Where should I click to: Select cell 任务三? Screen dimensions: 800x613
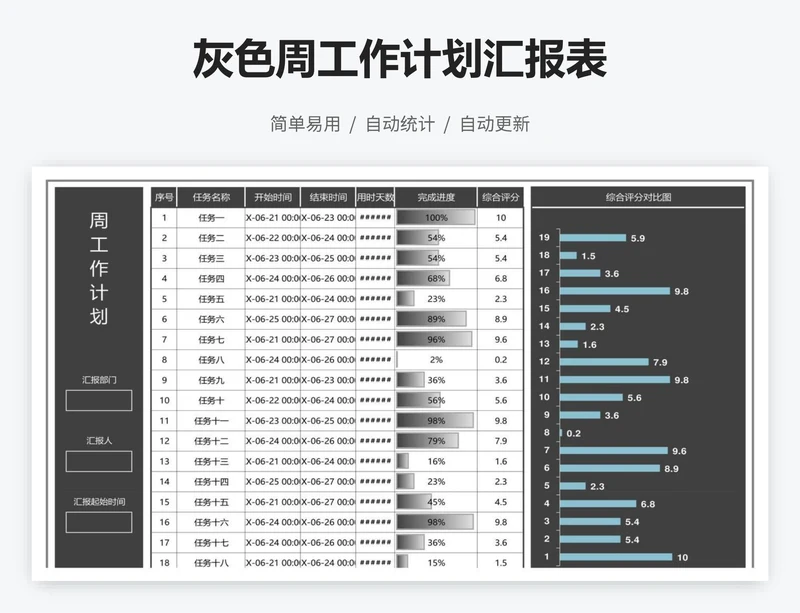click(211, 258)
